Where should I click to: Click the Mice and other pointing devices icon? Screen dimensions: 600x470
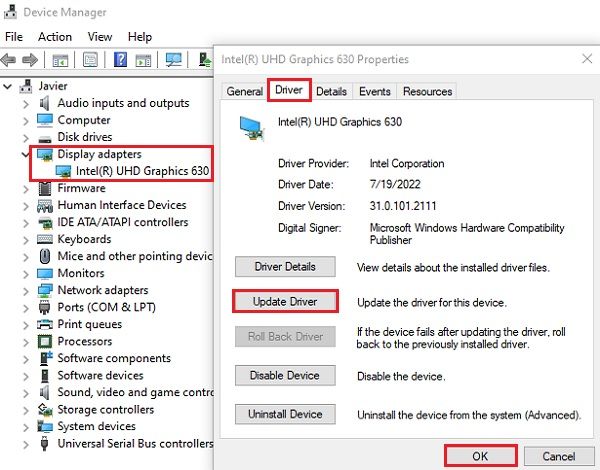45,256
